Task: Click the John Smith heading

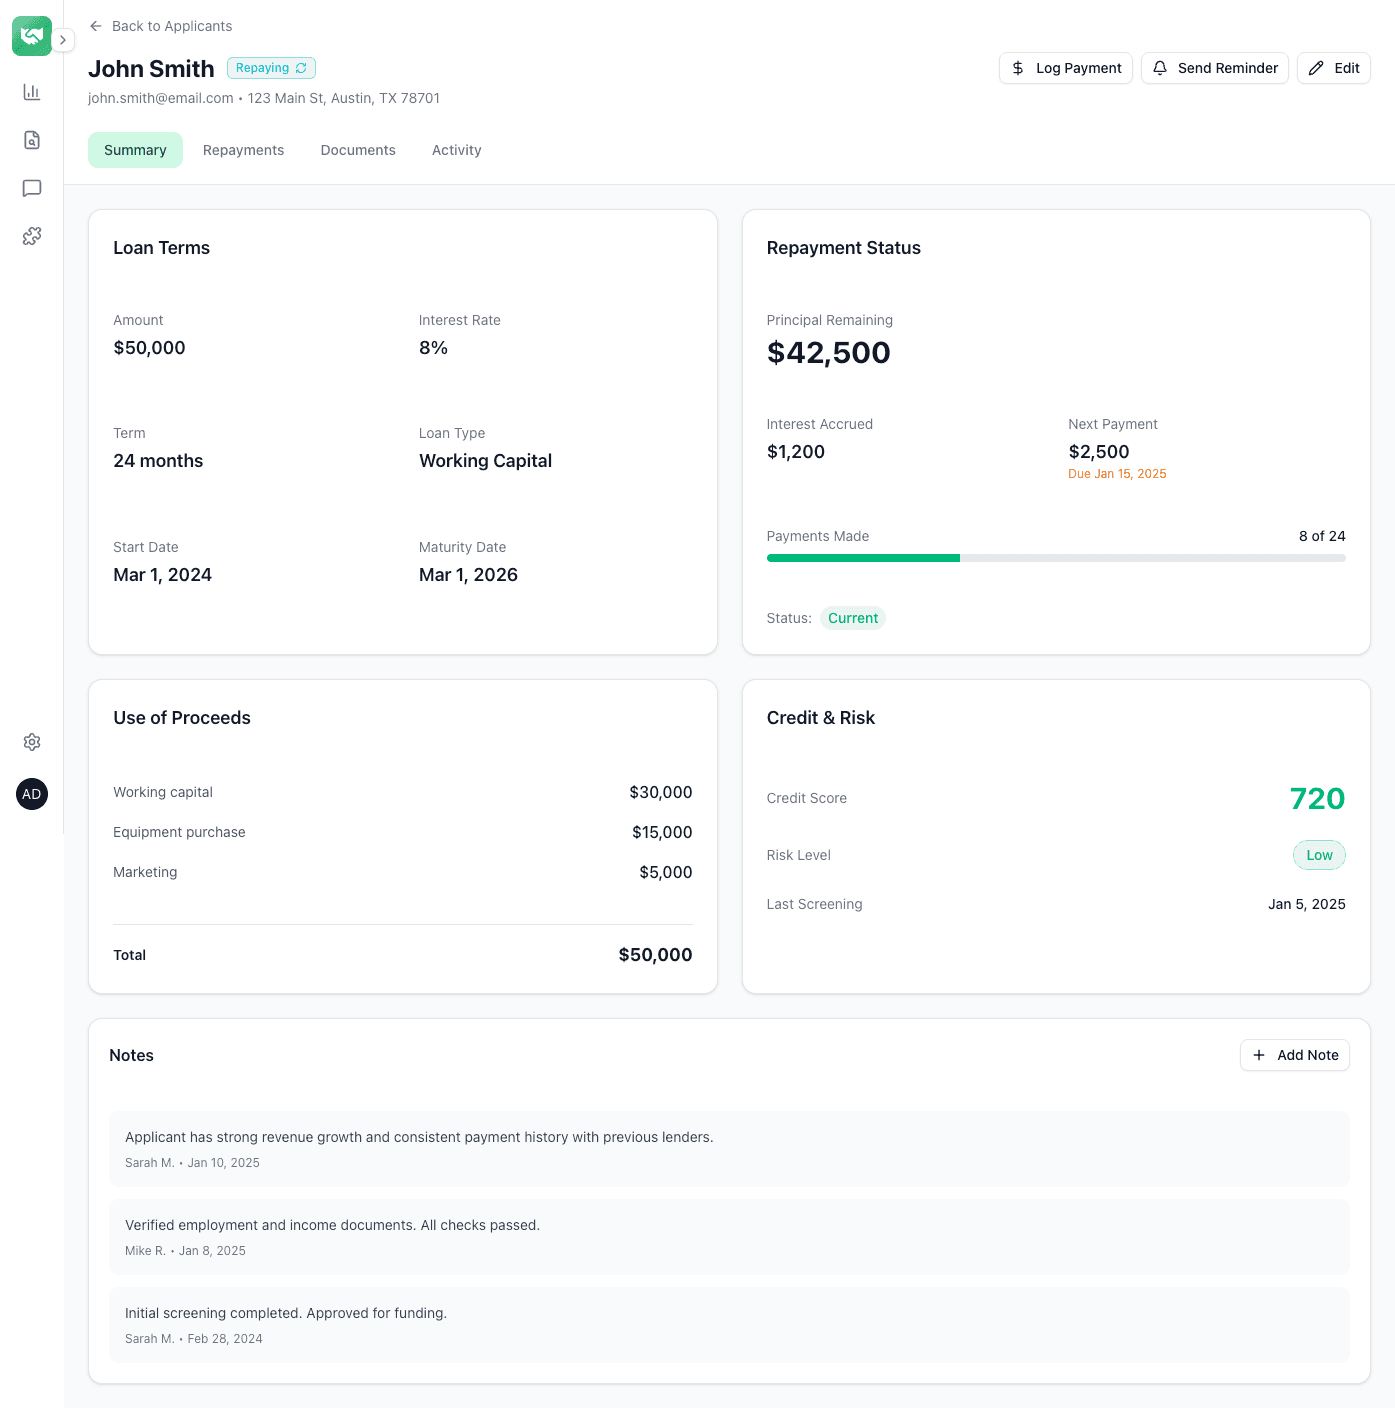Action: tap(151, 69)
